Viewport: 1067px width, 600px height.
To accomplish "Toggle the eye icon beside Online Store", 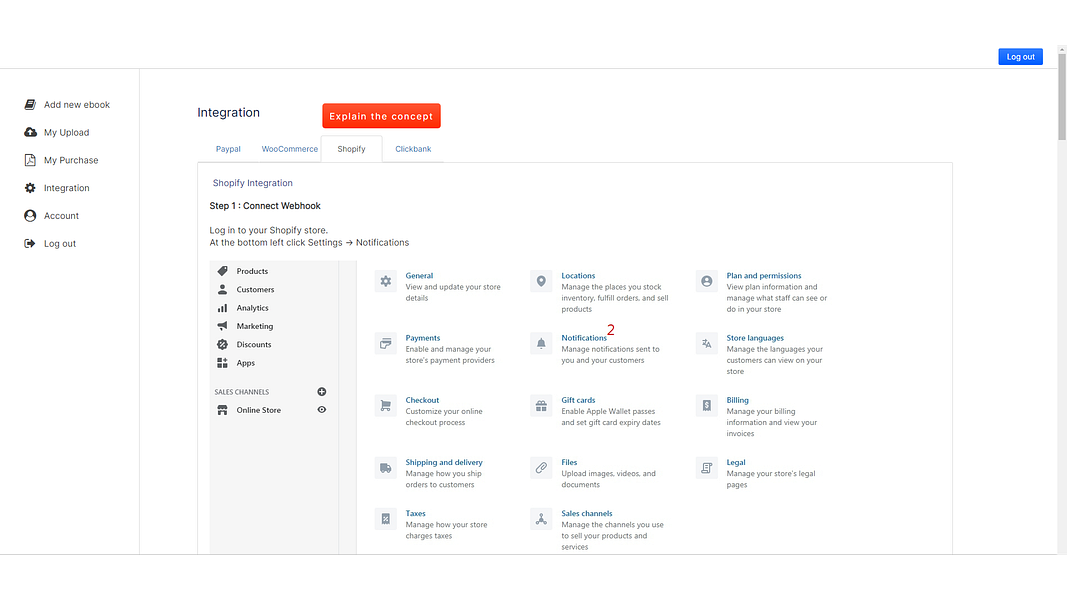I will (322, 410).
